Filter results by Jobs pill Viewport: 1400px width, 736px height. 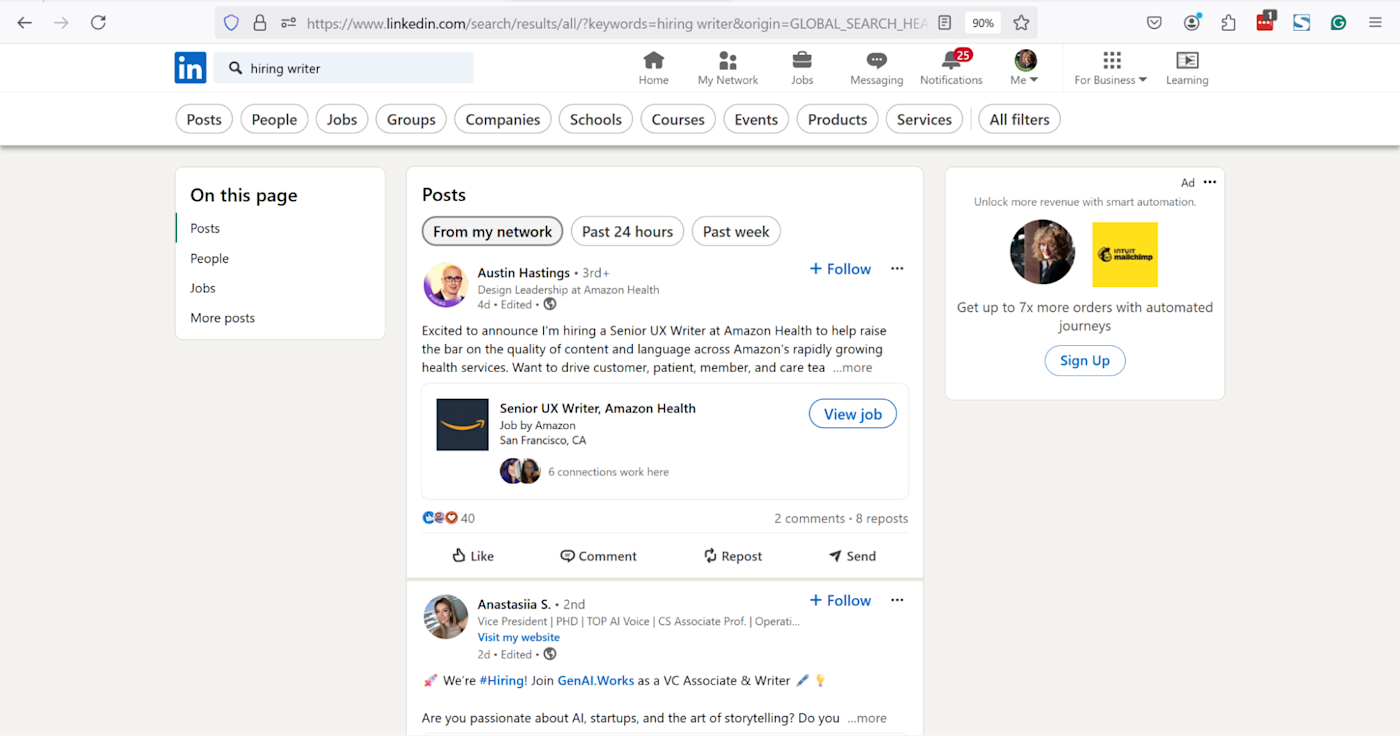point(342,119)
